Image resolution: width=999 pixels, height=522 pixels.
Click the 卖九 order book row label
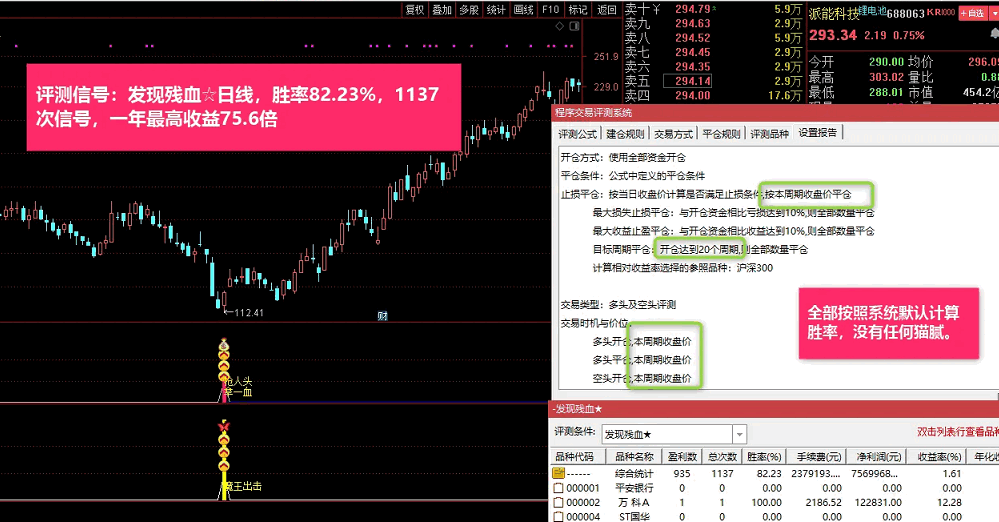[x=637, y=24]
